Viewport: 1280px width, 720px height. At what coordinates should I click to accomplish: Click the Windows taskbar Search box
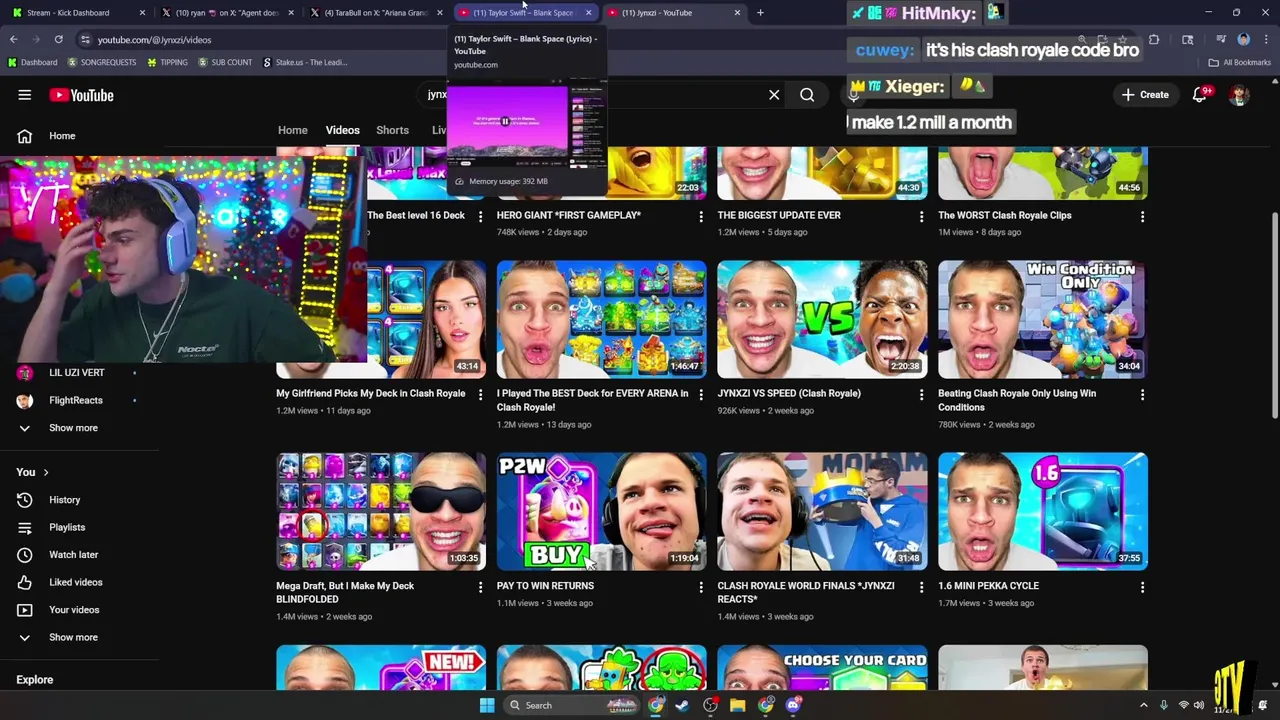point(570,705)
